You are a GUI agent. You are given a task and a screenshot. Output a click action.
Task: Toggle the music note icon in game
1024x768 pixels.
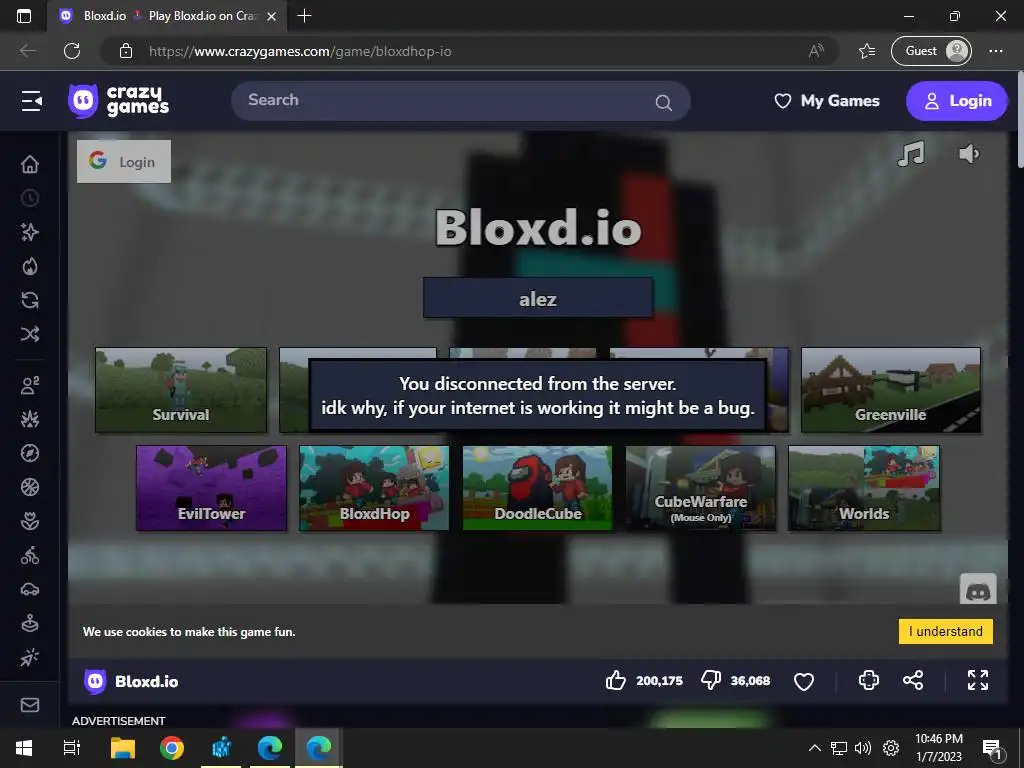point(911,154)
